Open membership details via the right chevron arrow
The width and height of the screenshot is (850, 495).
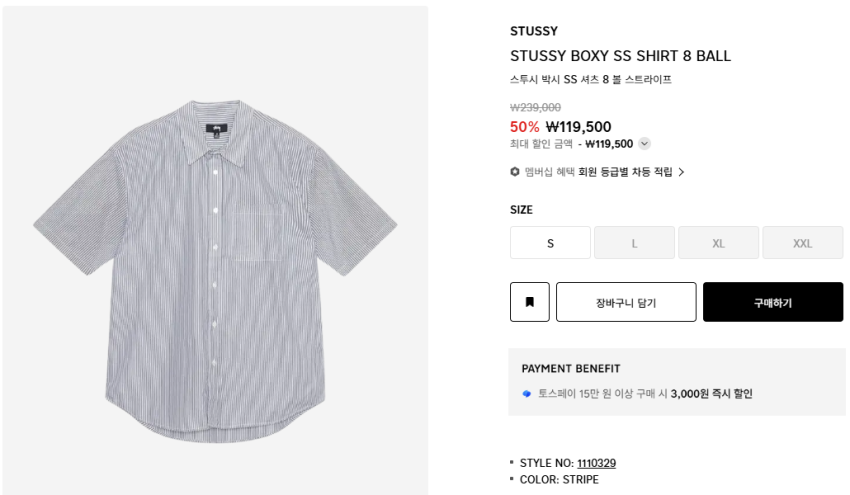coord(681,172)
